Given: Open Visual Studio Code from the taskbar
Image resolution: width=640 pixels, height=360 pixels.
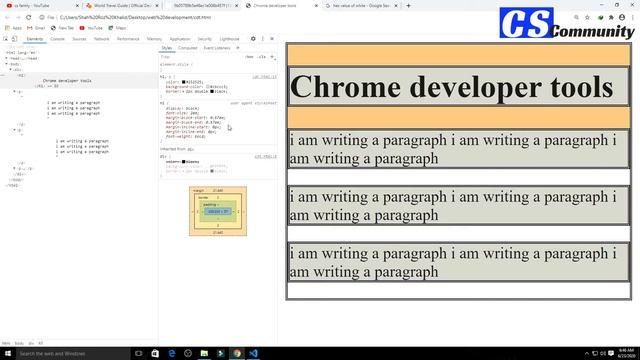Looking at the screenshot, I should tap(253, 353).
